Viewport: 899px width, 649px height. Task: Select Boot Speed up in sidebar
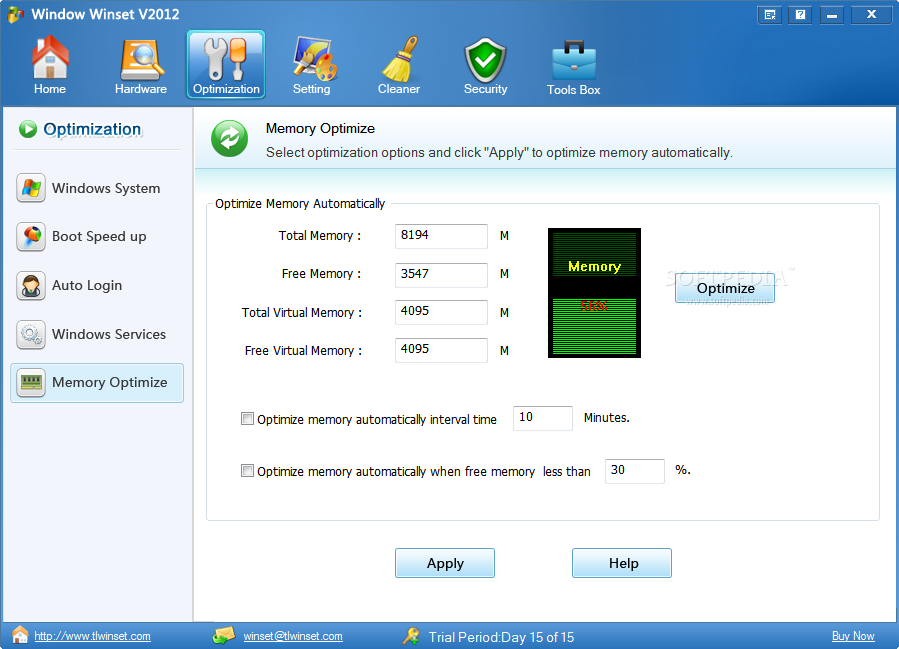pyautogui.click(x=97, y=237)
